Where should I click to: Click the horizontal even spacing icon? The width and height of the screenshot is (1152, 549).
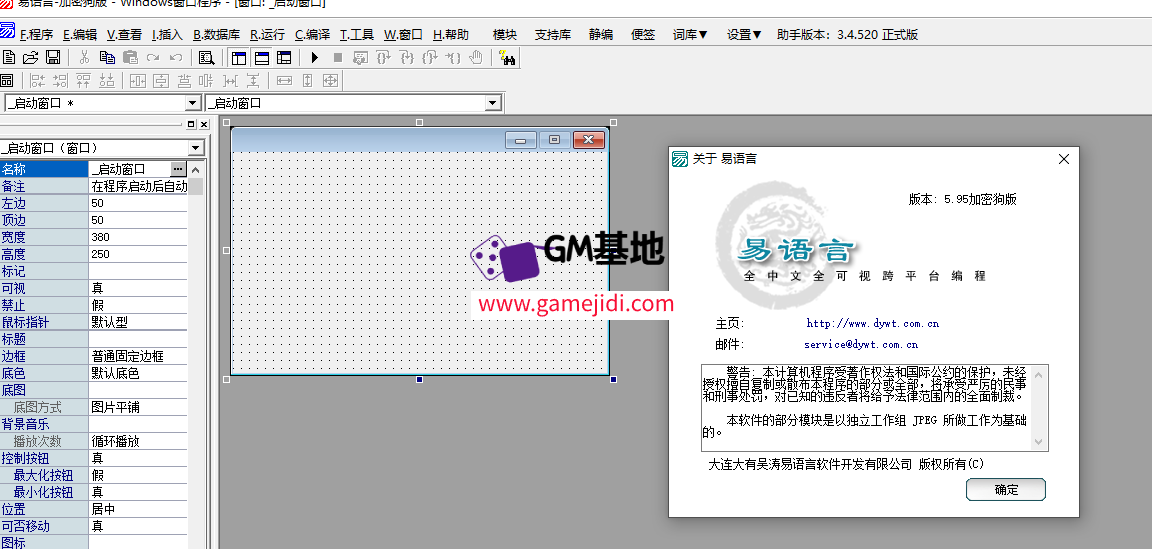pos(230,80)
